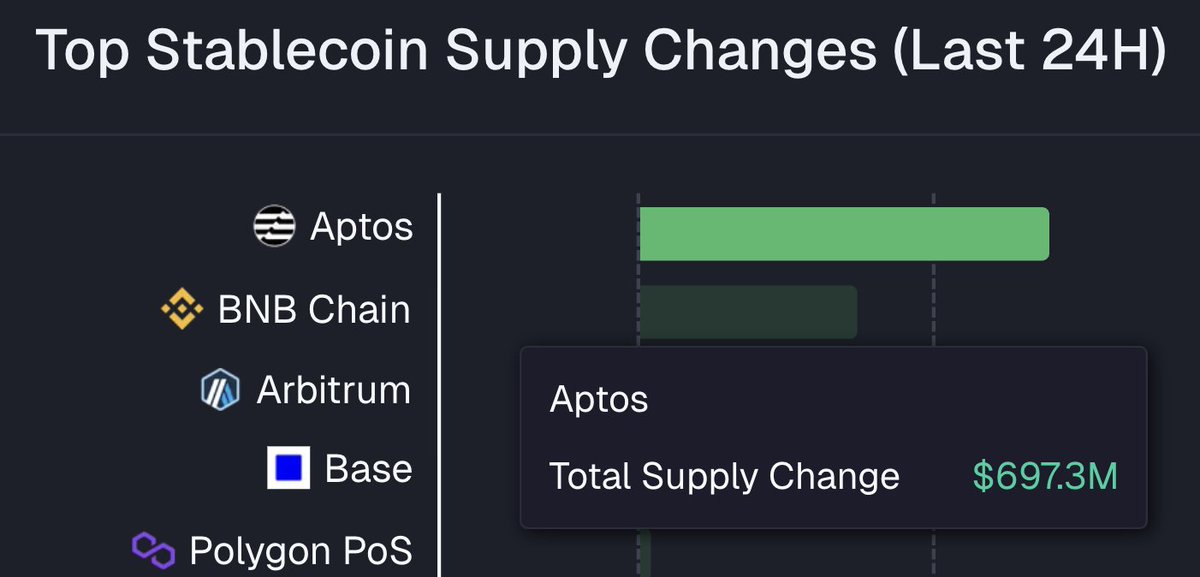
Task: Select the BNB Chain axis label text
Action: pos(314,309)
